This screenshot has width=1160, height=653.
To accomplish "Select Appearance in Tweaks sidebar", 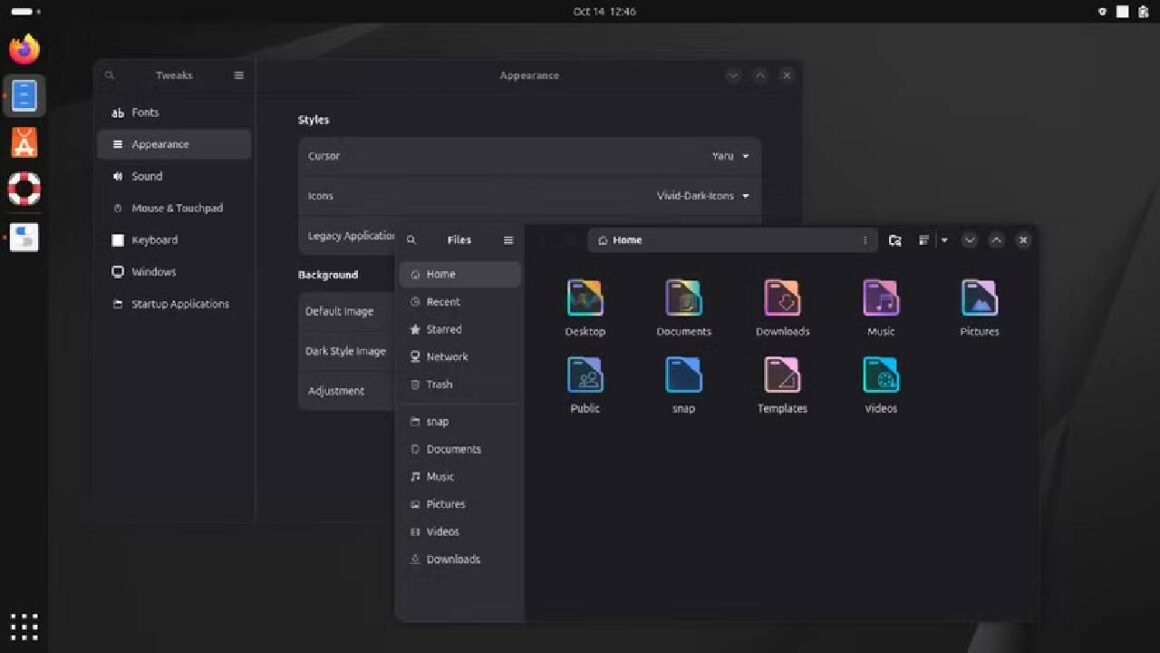I will (x=174, y=144).
